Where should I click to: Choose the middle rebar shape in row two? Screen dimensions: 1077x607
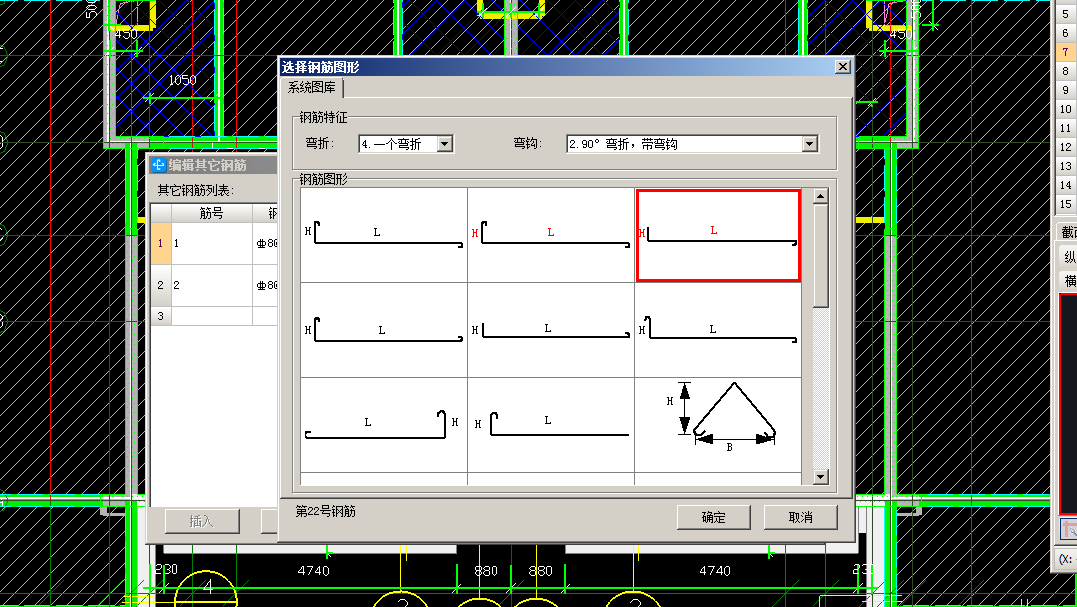[551, 330]
